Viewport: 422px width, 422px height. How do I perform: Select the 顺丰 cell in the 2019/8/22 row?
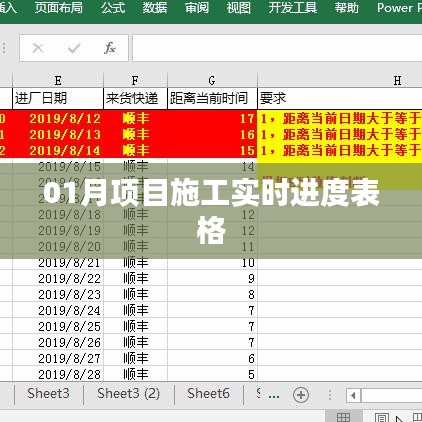pos(135,278)
